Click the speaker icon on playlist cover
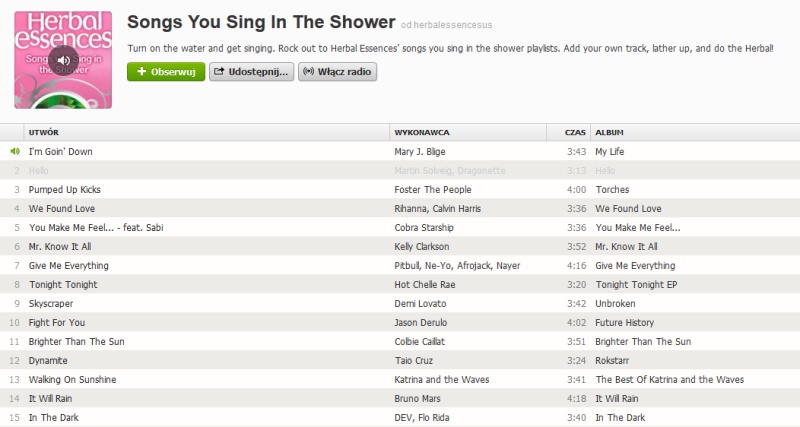This screenshot has width=800, height=427. click(x=63, y=60)
